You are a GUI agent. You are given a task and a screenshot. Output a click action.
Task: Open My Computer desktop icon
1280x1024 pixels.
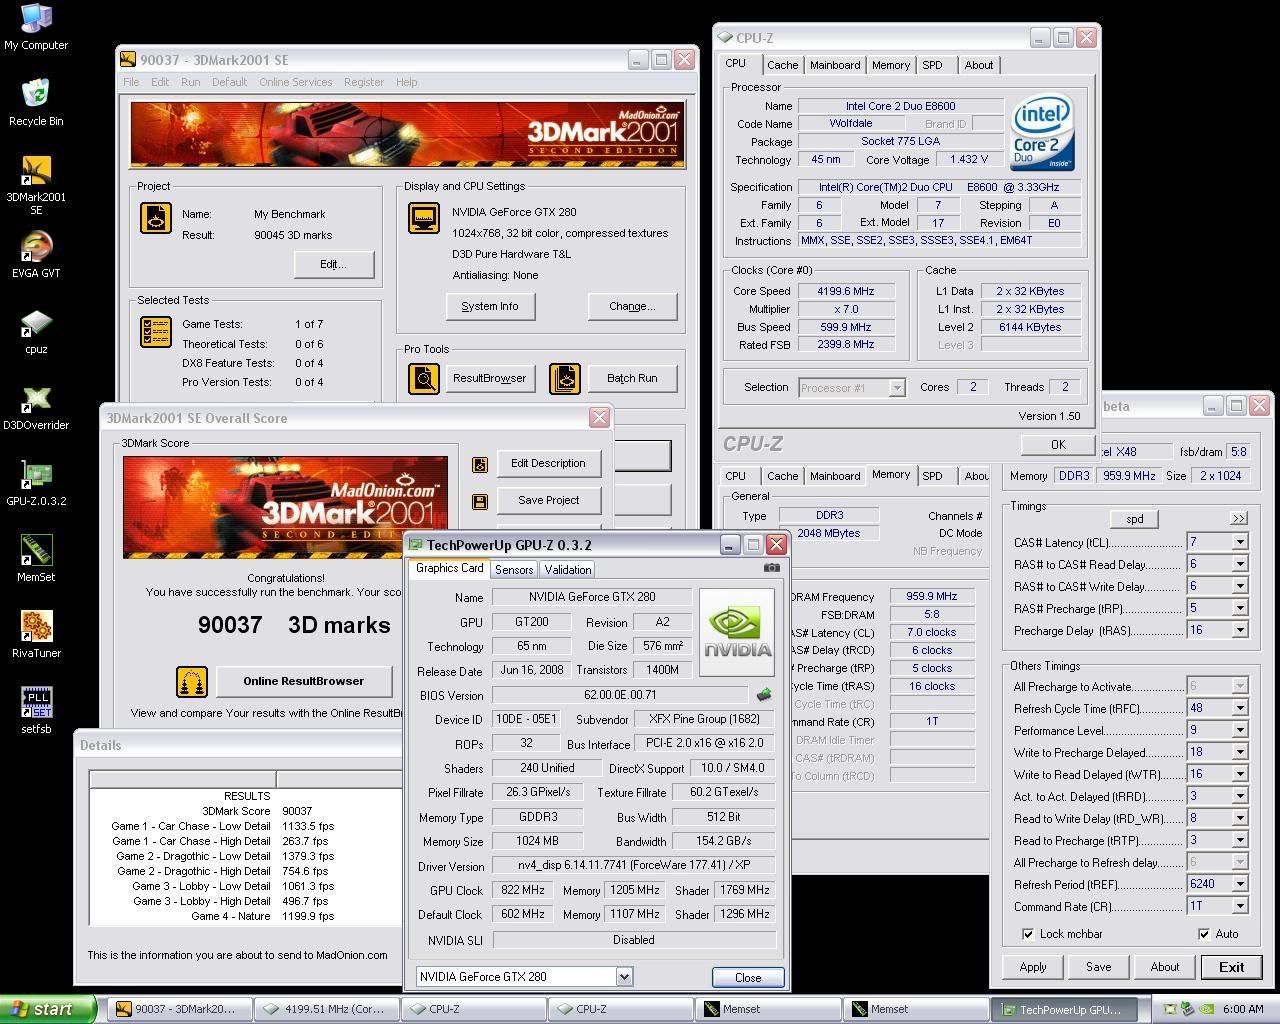(x=36, y=27)
